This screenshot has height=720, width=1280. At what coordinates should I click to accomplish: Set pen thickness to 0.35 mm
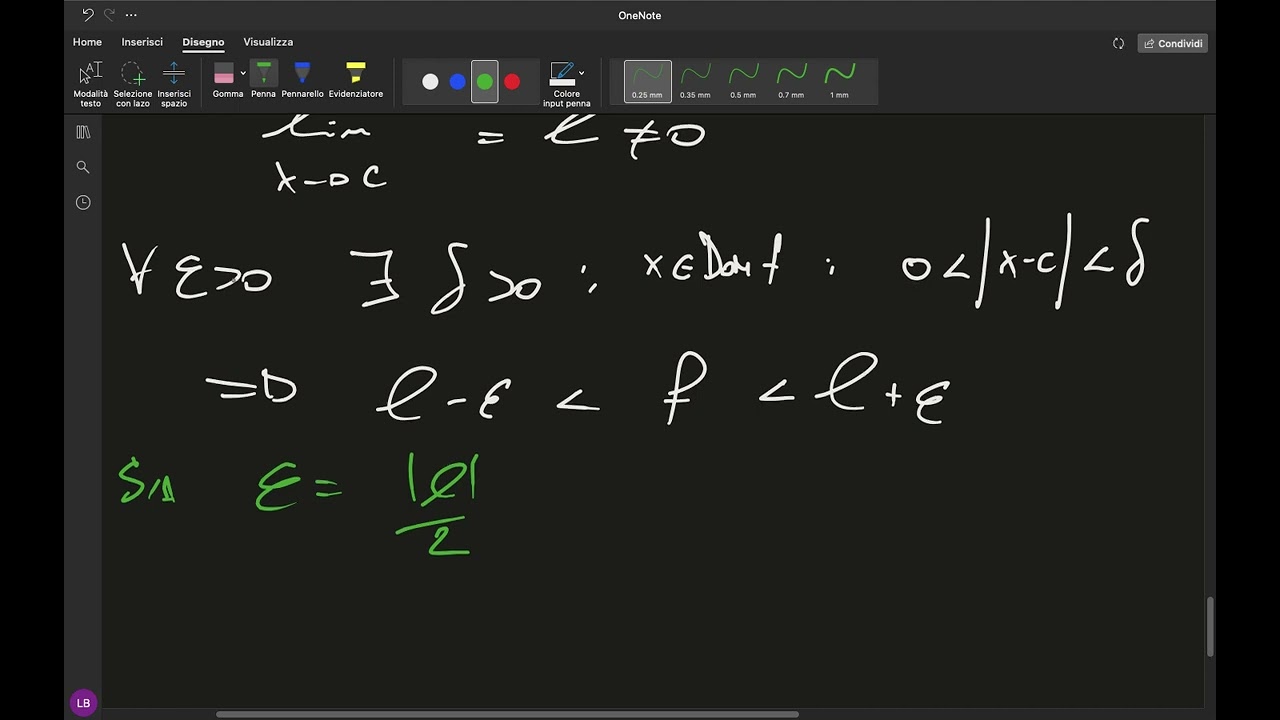695,81
